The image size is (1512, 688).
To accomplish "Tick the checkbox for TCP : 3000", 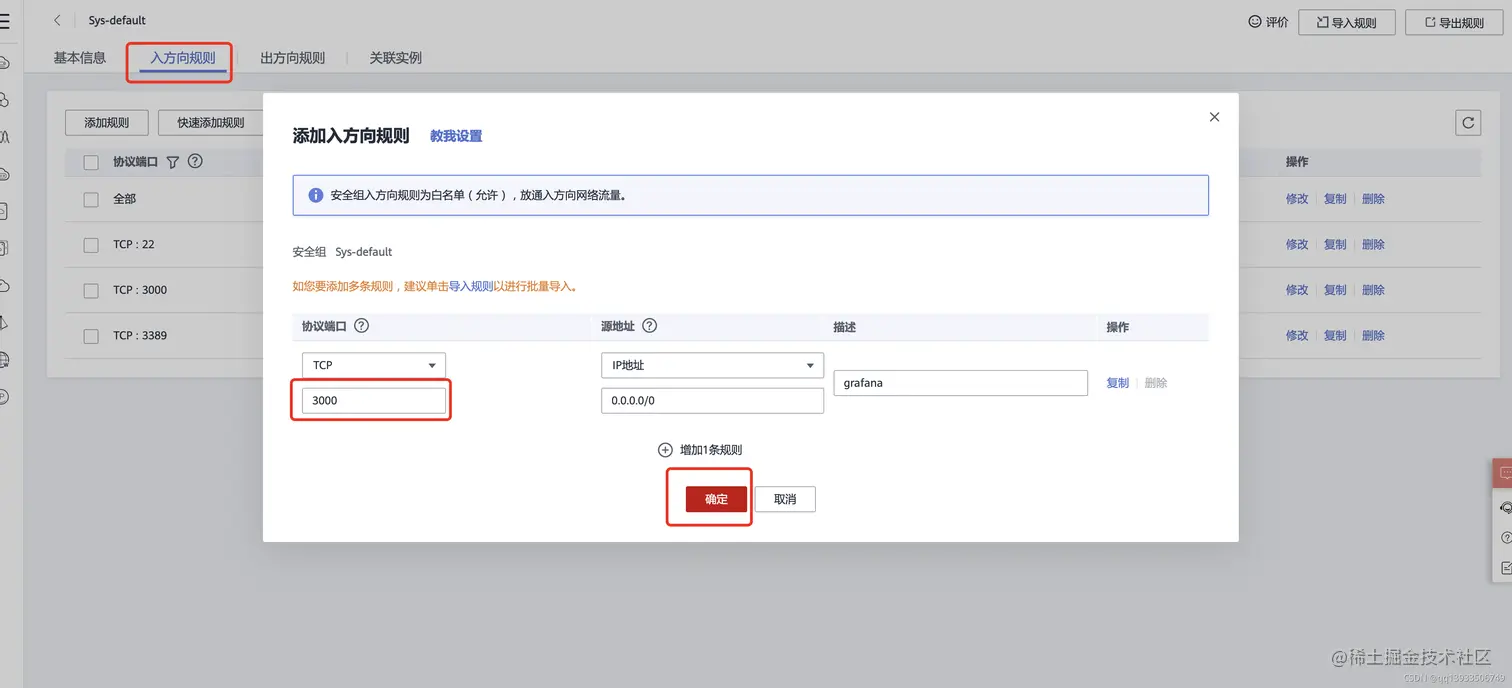I will point(91,290).
